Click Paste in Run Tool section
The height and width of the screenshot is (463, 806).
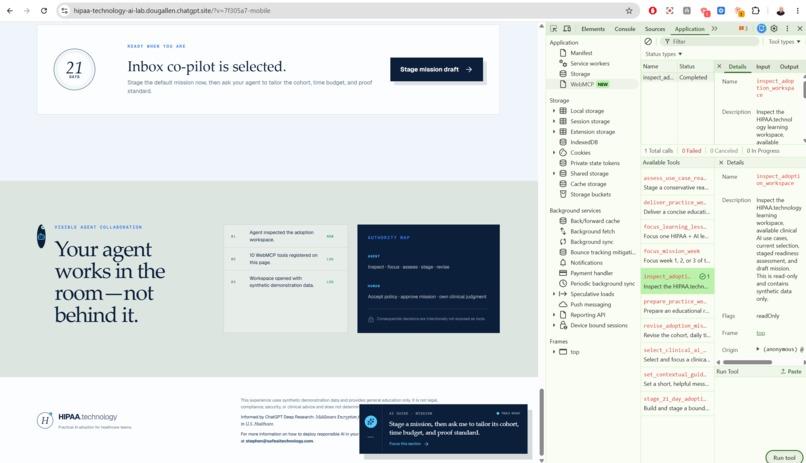pos(791,371)
